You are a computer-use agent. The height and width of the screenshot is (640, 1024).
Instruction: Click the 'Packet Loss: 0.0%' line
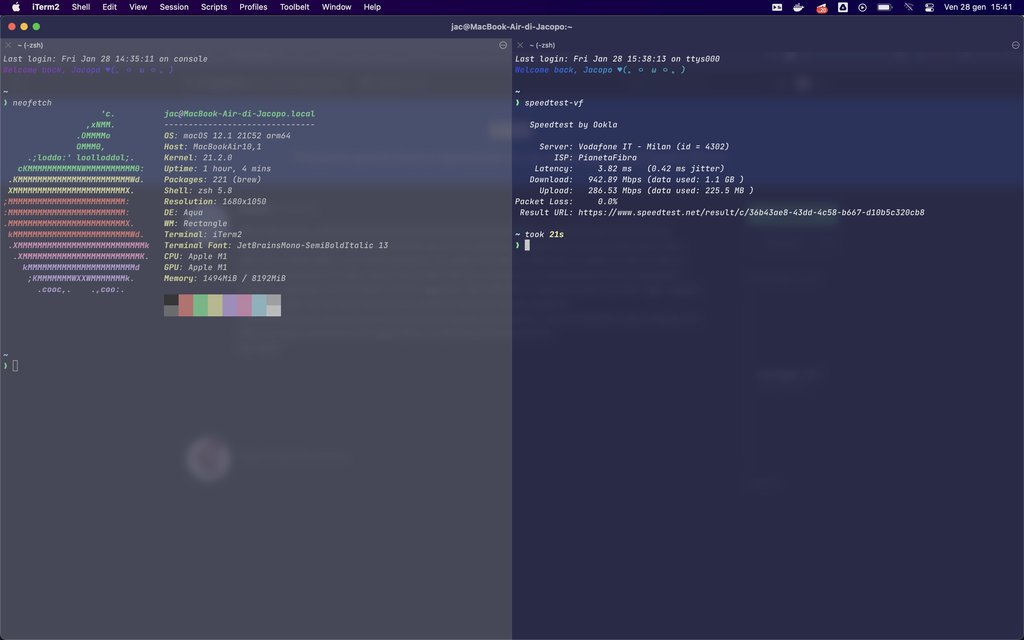tap(566, 202)
